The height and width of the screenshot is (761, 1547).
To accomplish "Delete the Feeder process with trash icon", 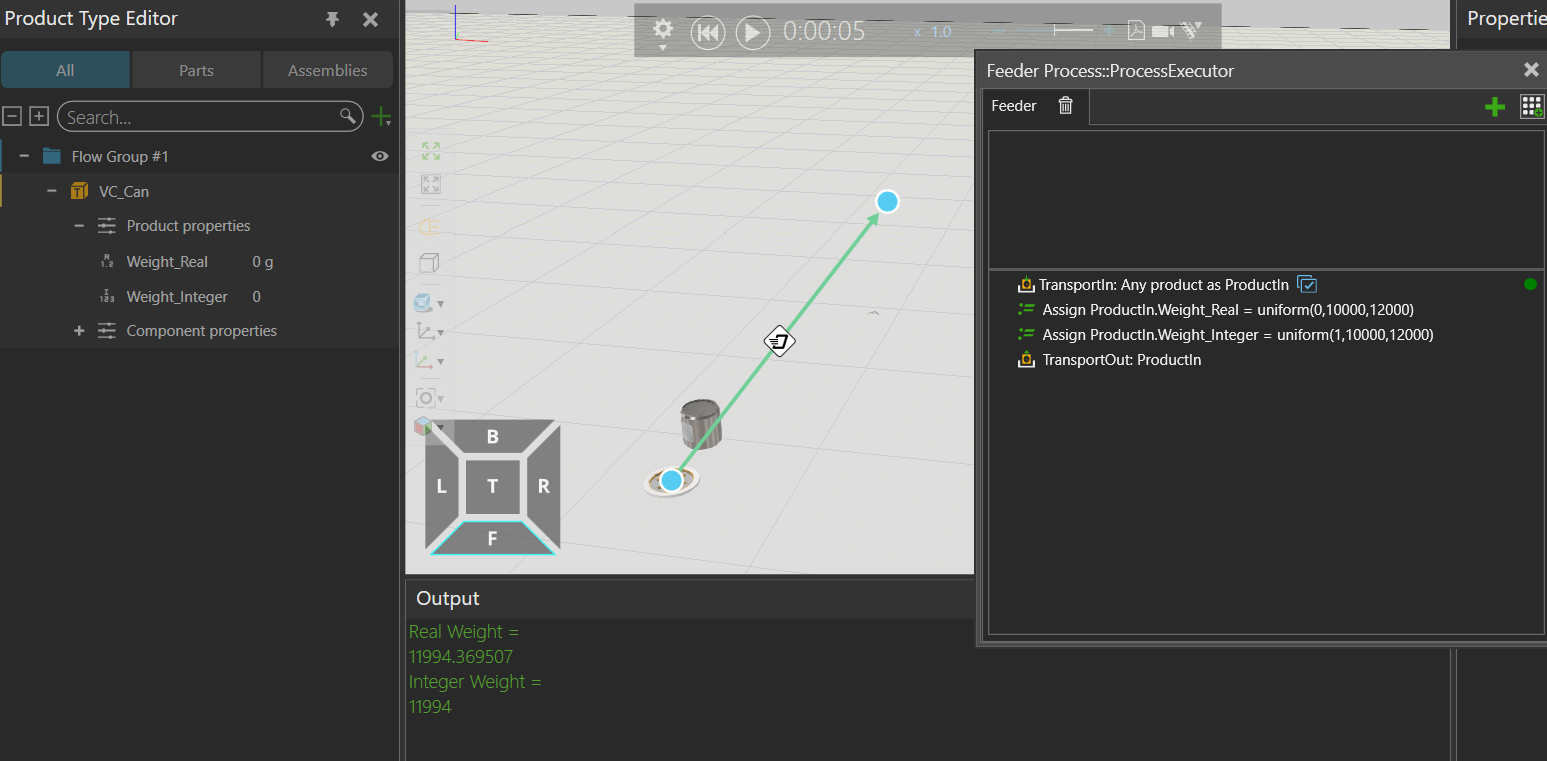I will pyautogui.click(x=1065, y=106).
